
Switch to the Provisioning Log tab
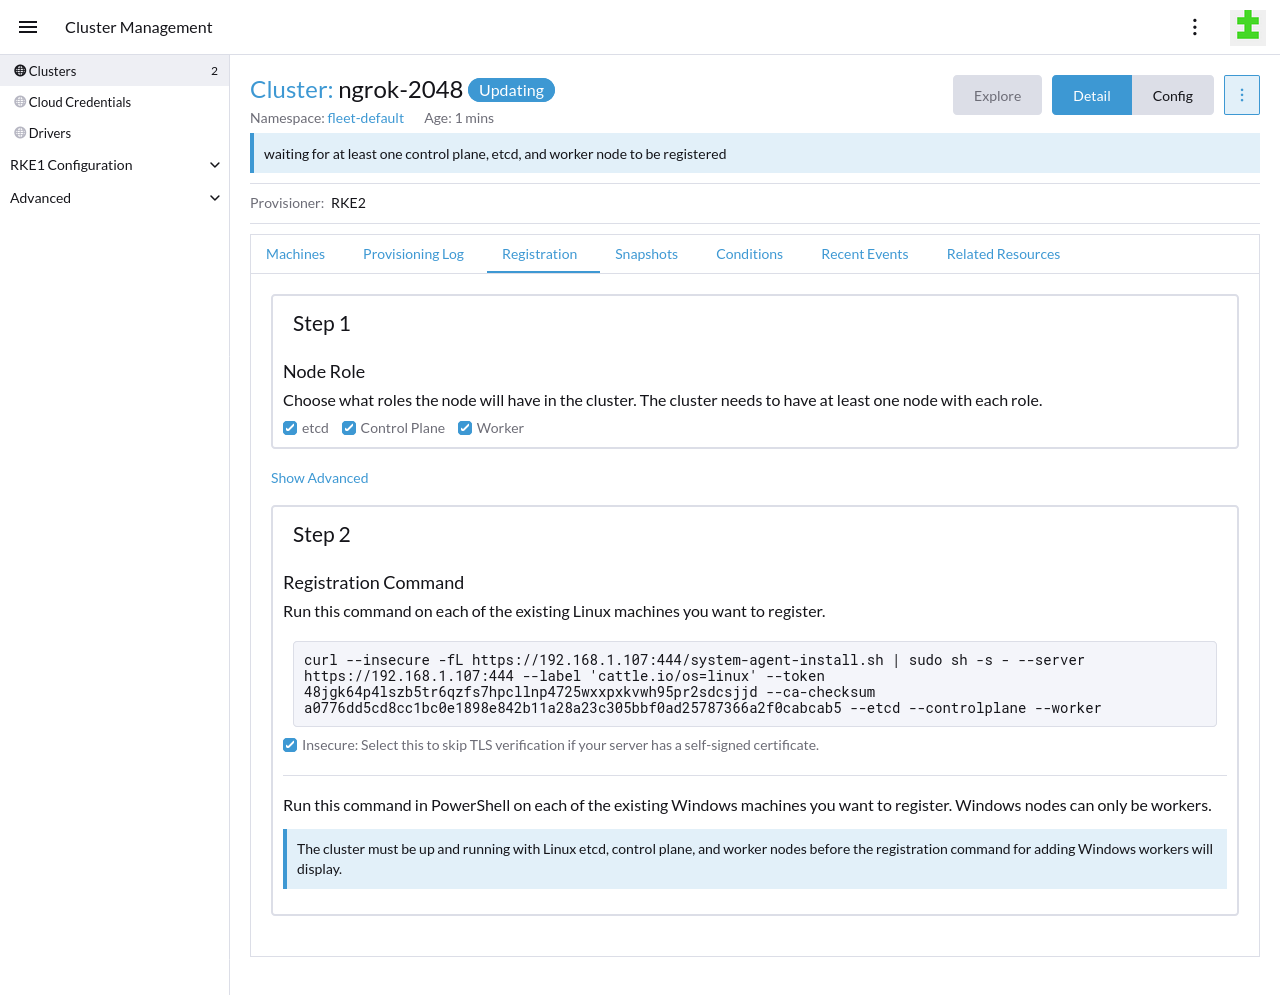coord(413,254)
